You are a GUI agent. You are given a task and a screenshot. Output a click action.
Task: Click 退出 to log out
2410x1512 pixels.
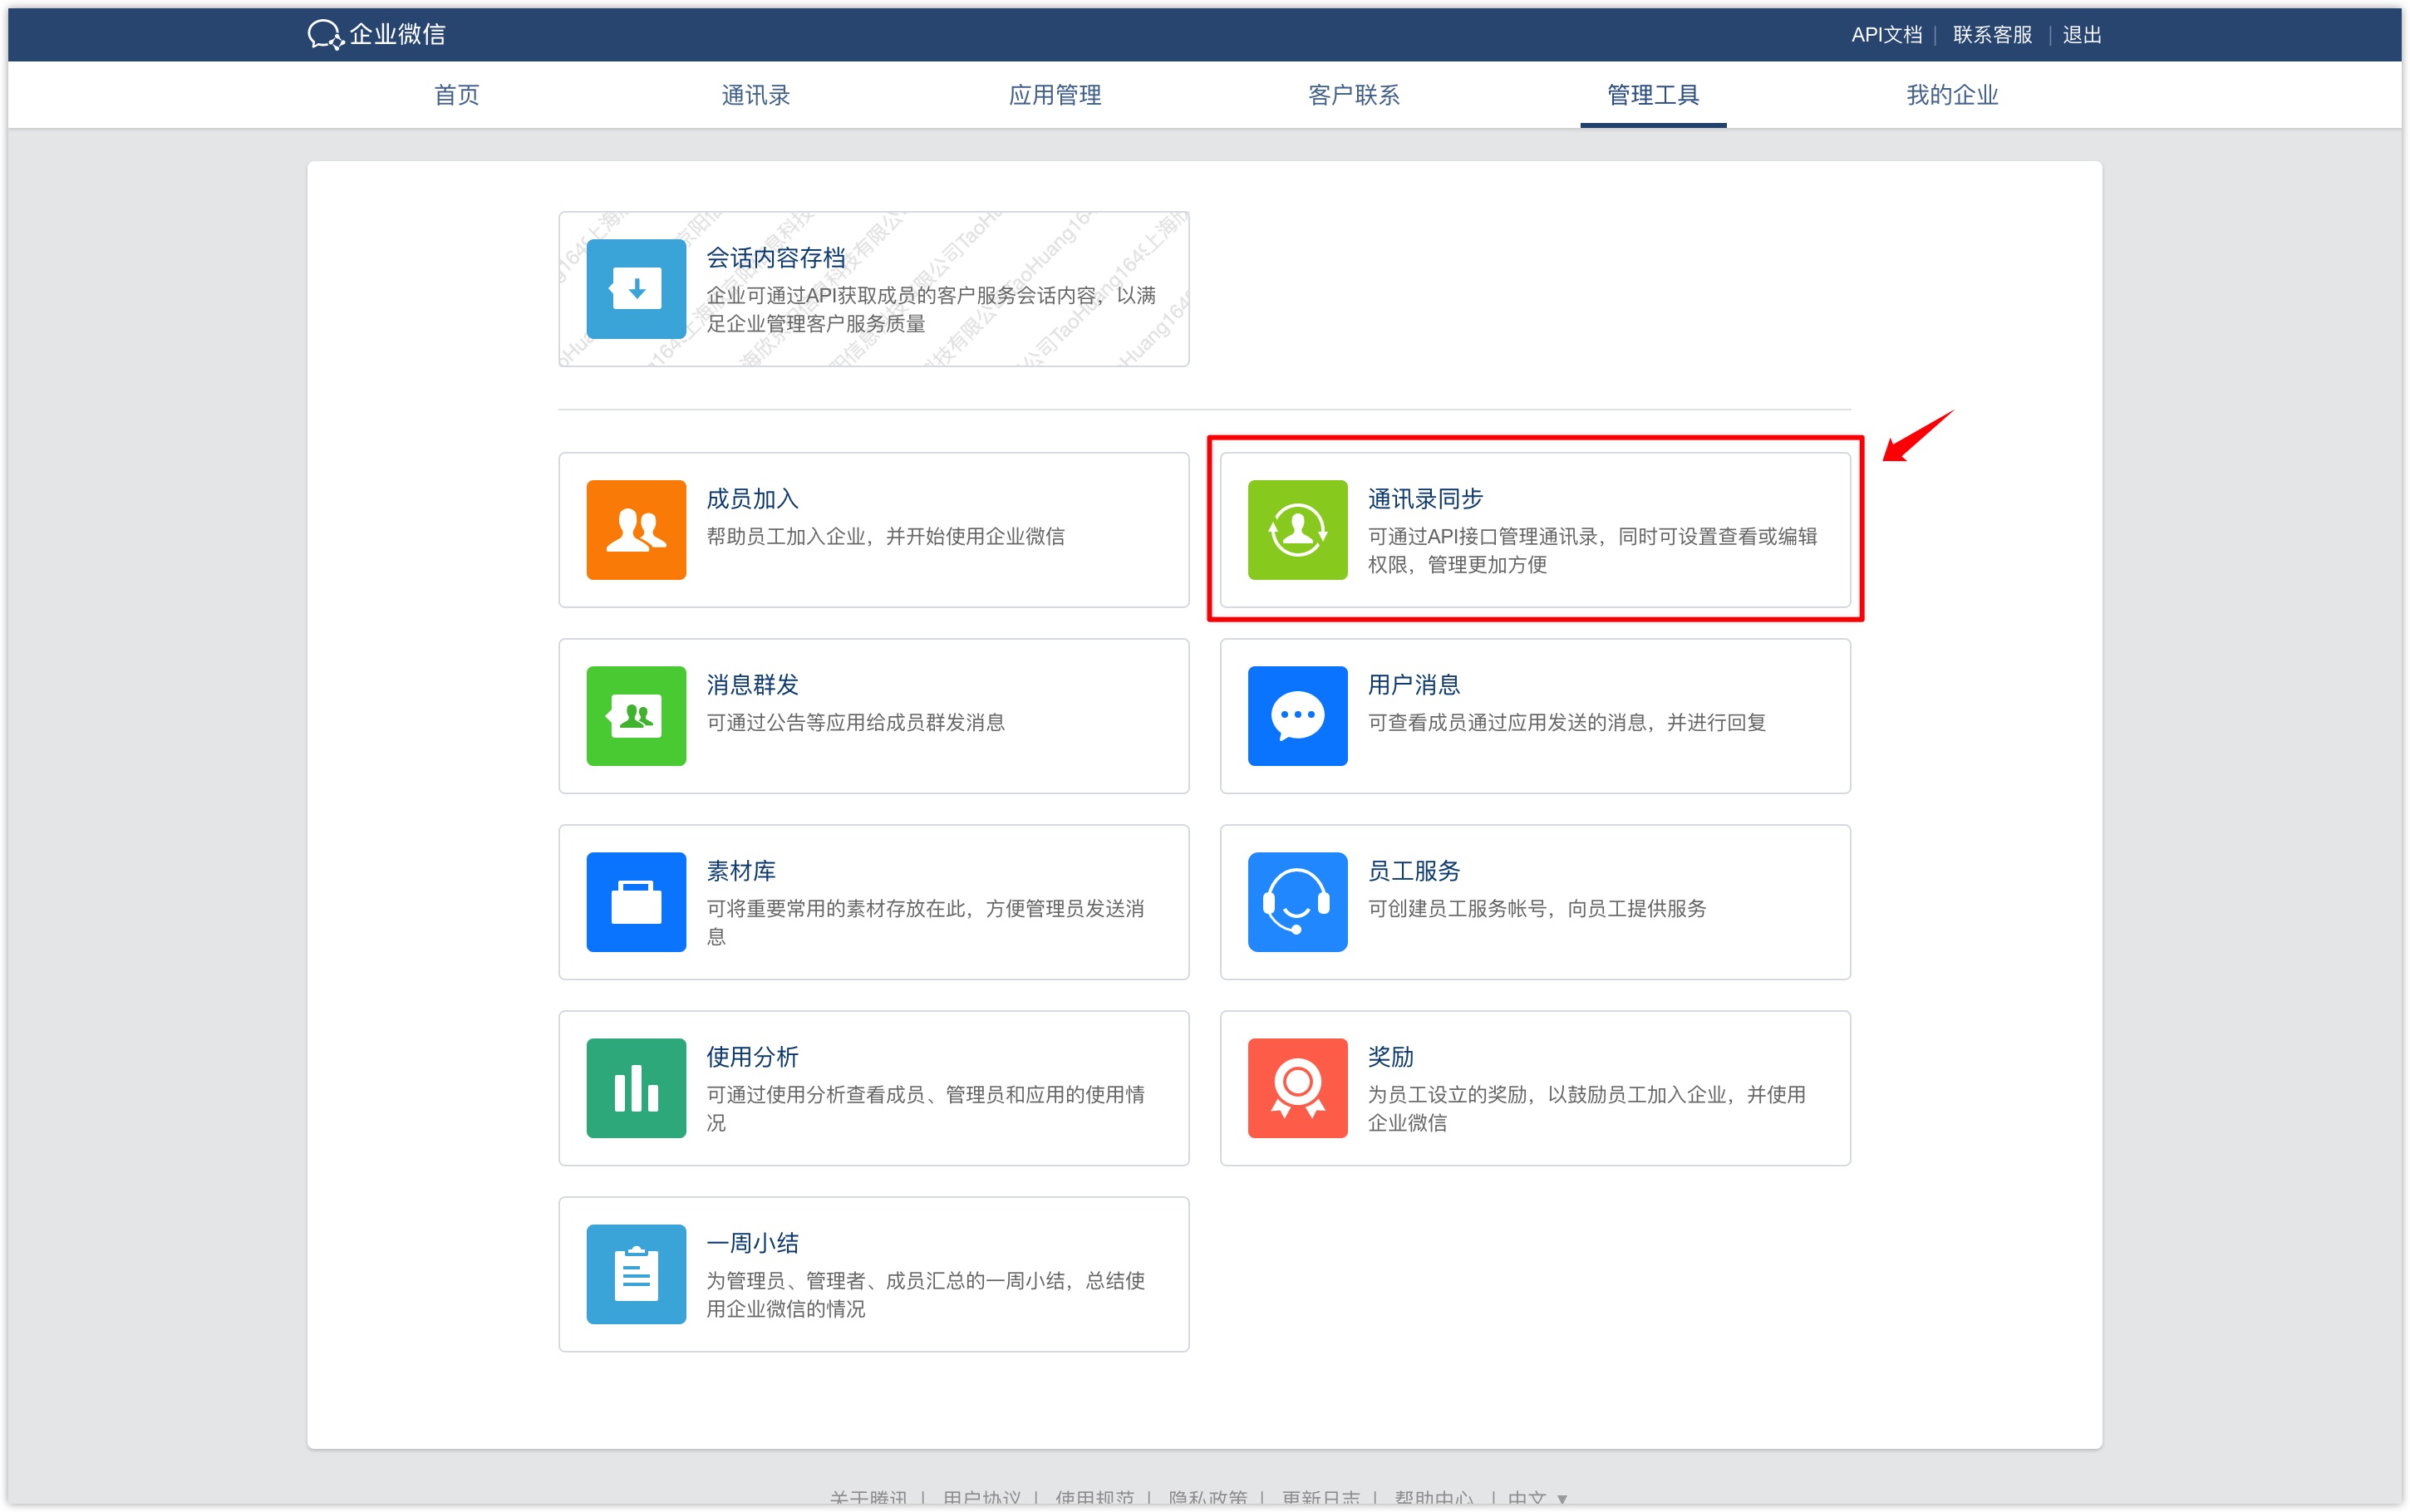coord(2081,35)
